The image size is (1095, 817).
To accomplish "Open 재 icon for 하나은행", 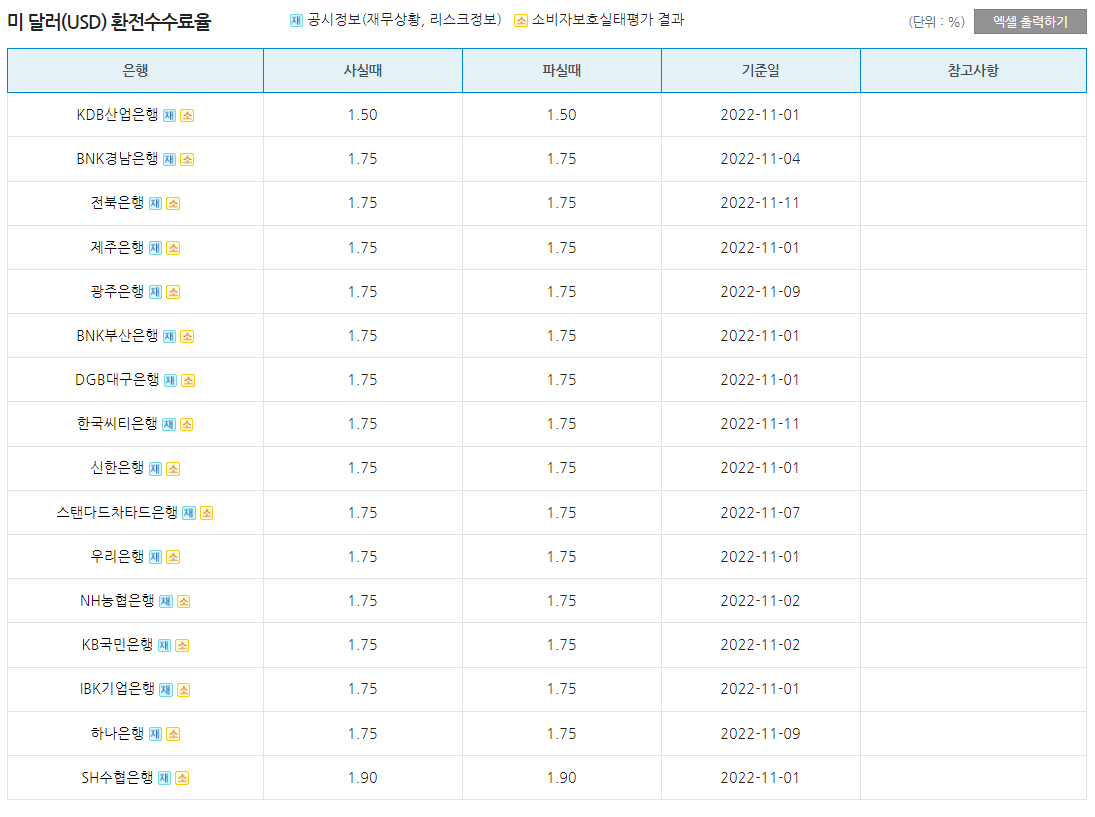I will [x=156, y=733].
